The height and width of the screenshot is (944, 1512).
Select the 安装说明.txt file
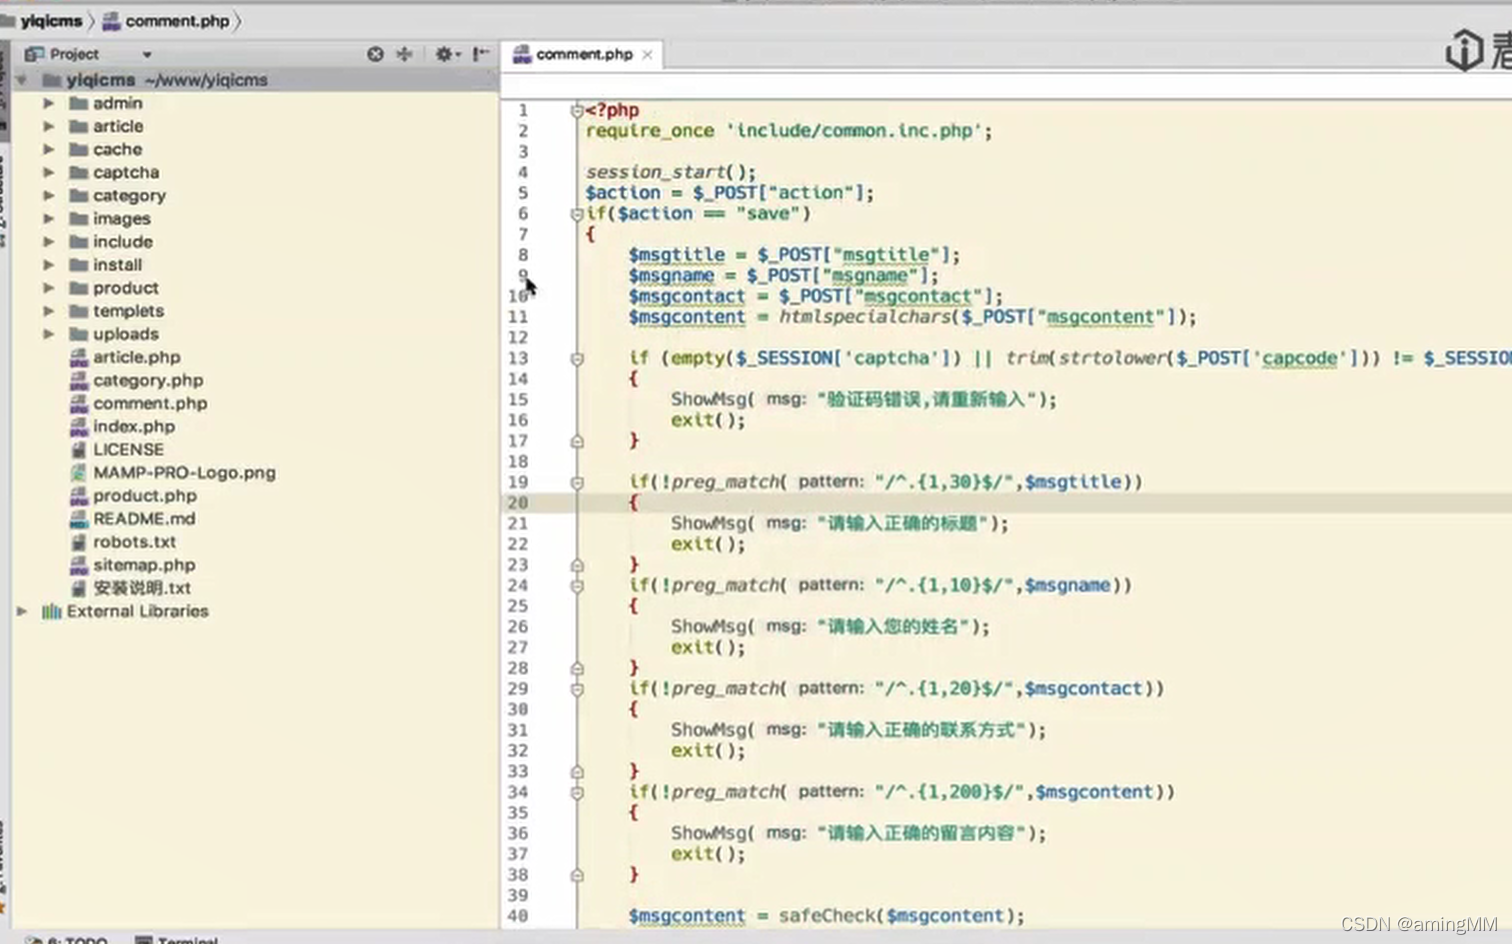142,588
